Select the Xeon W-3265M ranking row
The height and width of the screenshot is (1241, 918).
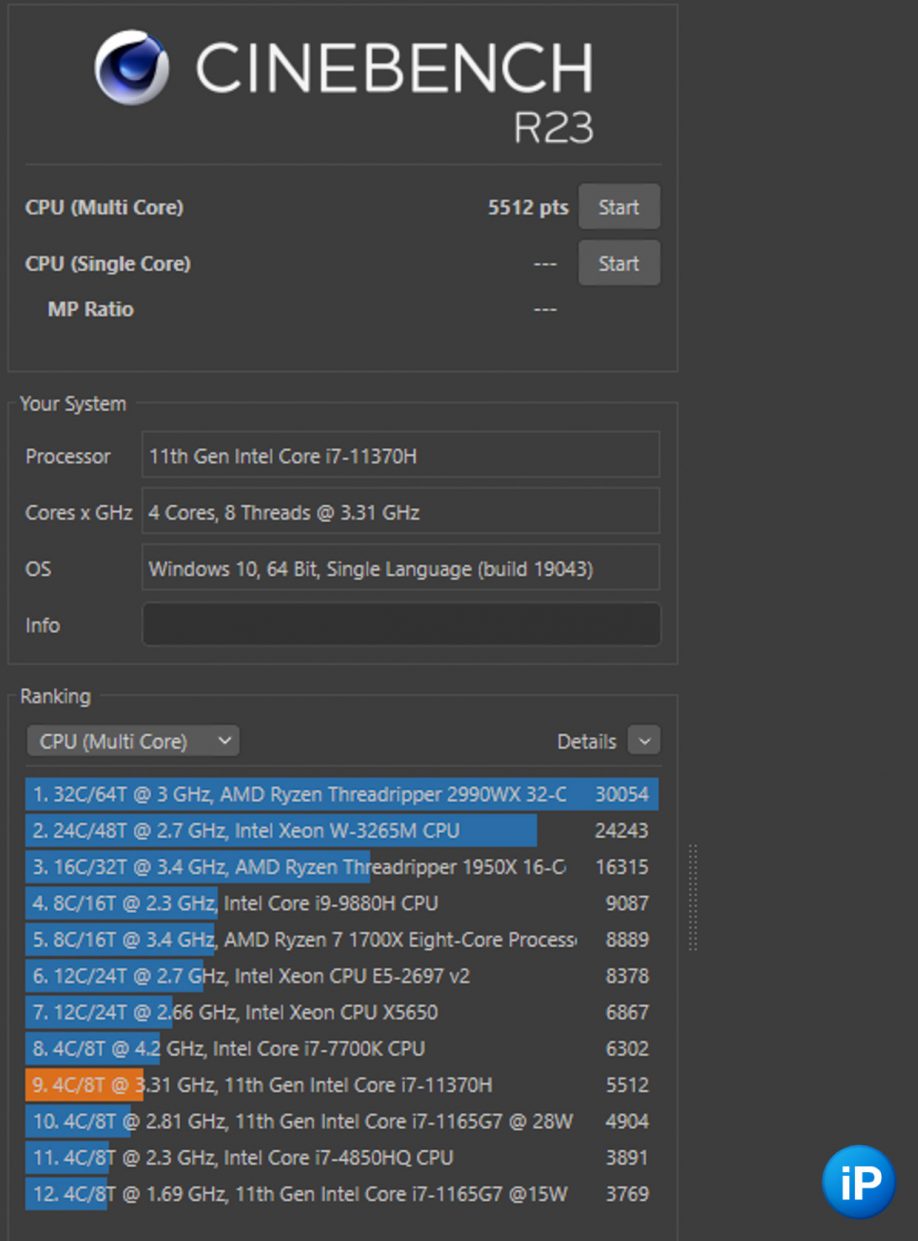[x=340, y=831]
